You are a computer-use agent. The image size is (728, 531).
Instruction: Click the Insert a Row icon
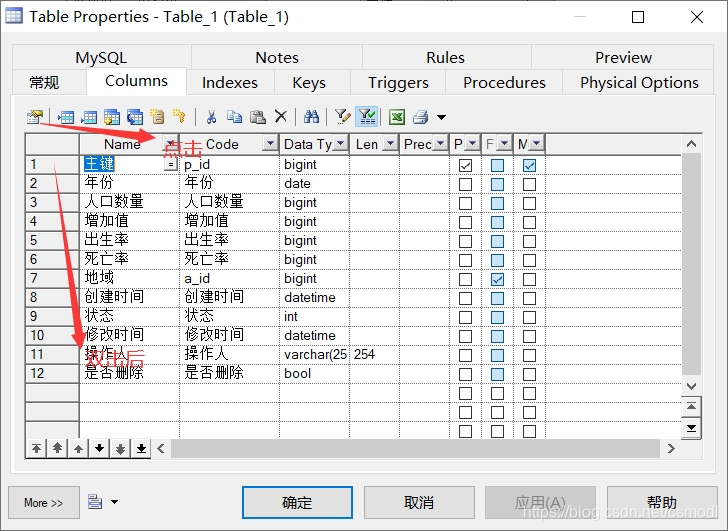(x=65, y=117)
